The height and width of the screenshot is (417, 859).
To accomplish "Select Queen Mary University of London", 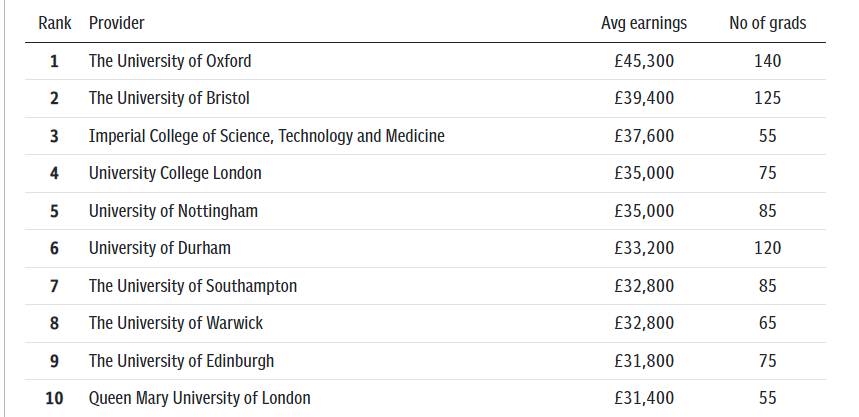I will 200,398.
